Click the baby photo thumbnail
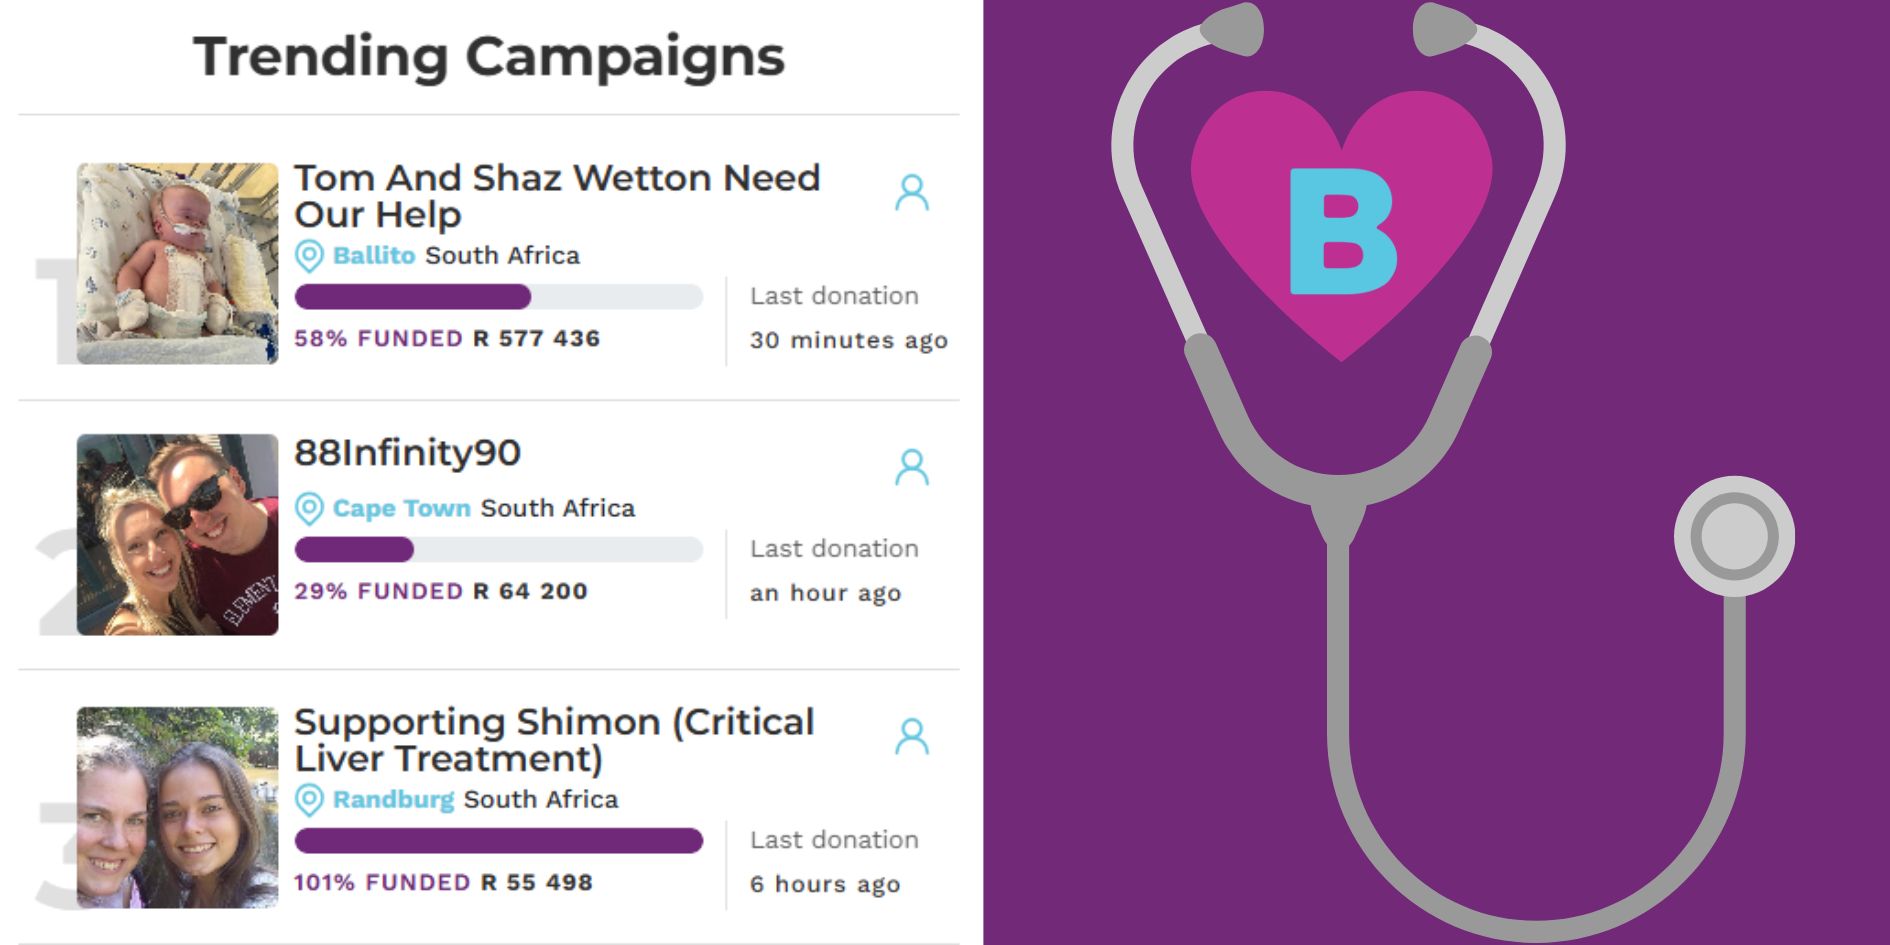 [177, 264]
